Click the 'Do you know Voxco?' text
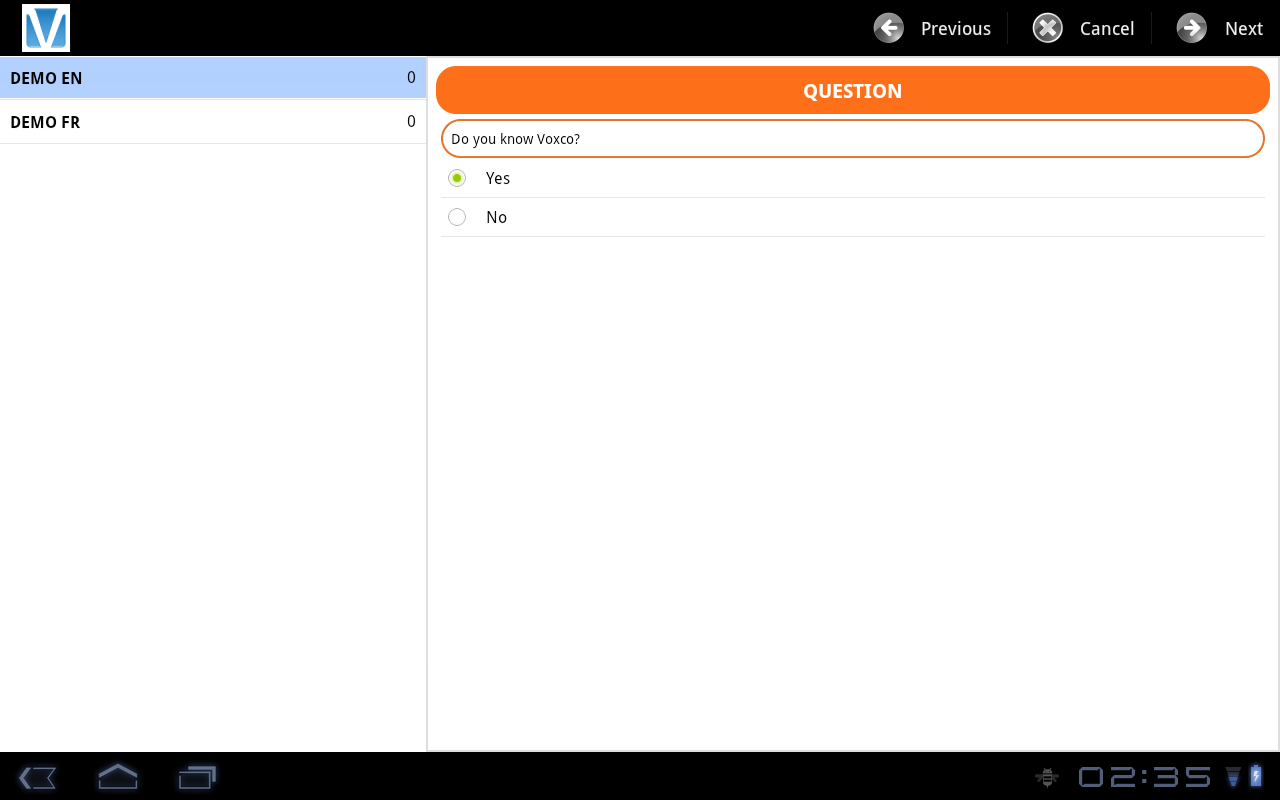The height and width of the screenshot is (800, 1280). [515, 139]
